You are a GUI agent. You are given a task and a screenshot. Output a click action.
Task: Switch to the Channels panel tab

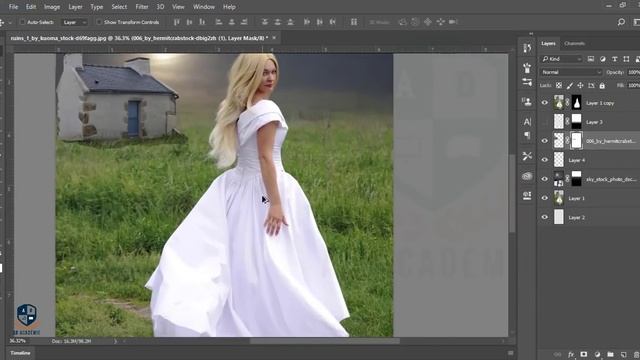574,43
